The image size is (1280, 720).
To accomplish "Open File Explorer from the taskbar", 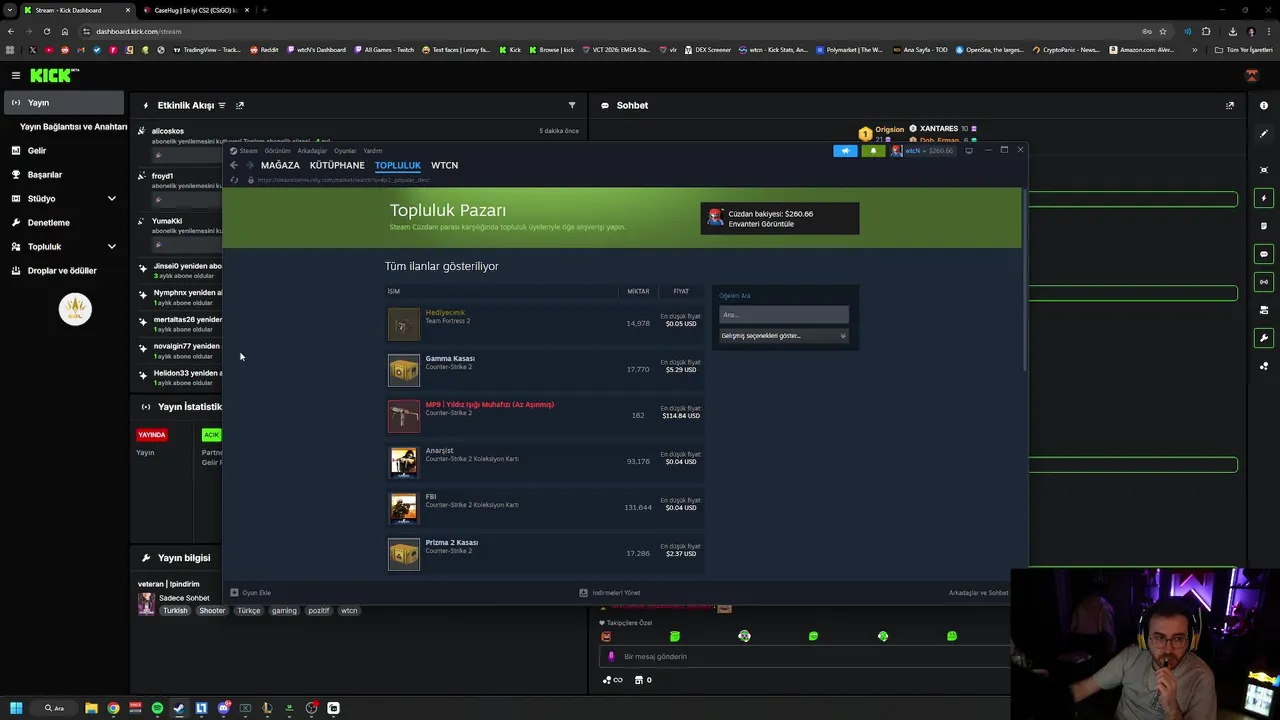I will click(x=91, y=708).
